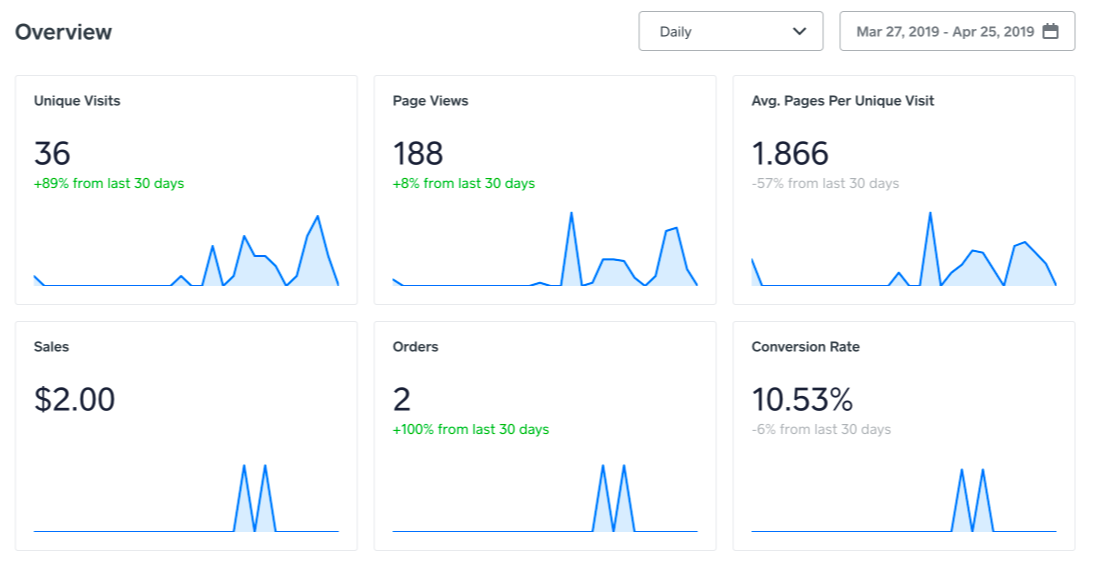The height and width of the screenshot is (582, 1103).
Task: Click the Overview heading
Action: click(x=64, y=31)
